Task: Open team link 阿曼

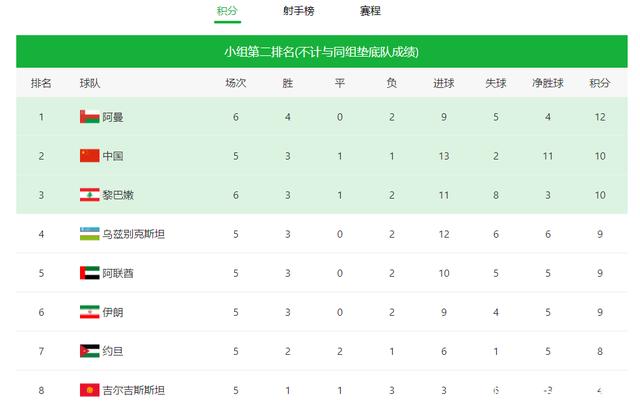Action: point(113,117)
